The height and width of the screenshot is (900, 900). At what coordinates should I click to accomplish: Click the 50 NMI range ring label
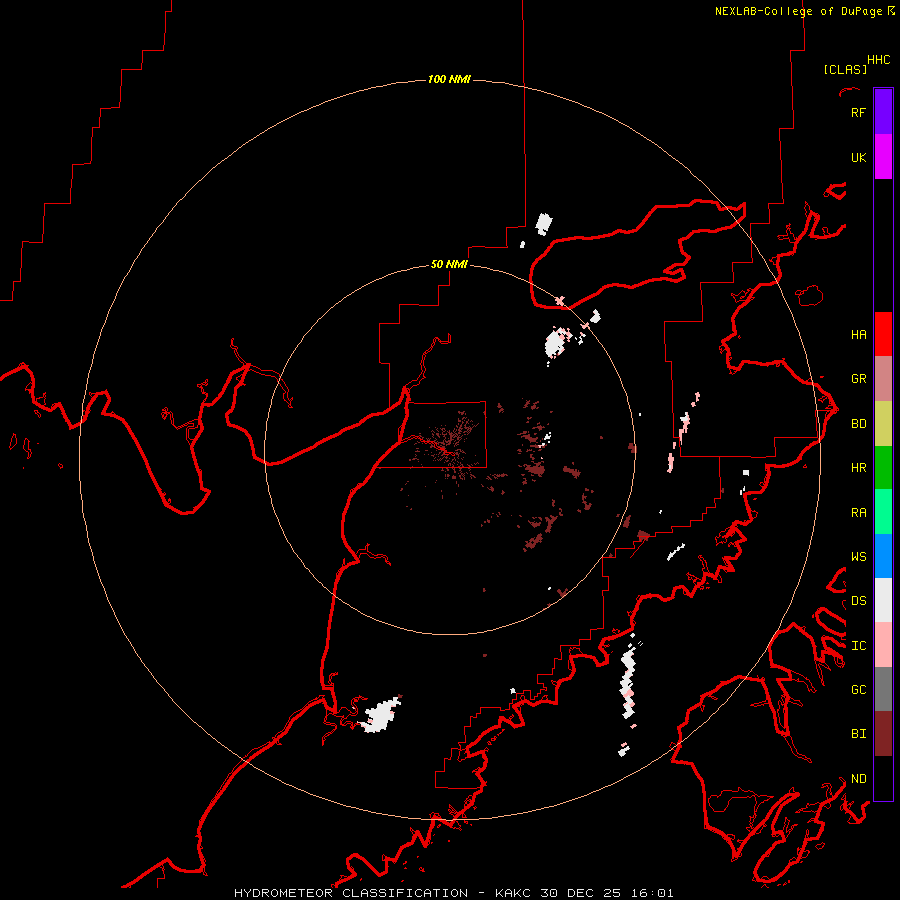[x=449, y=264]
